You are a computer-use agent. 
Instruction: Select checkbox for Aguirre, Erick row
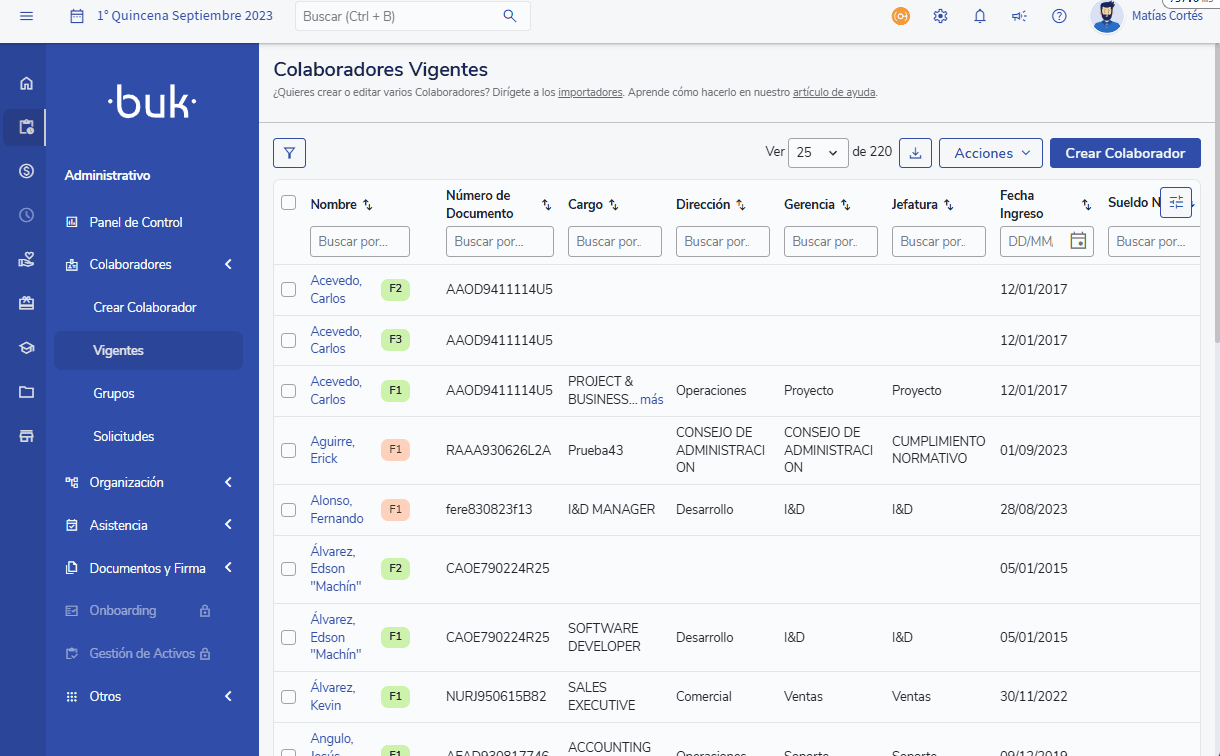click(x=289, y=450)
